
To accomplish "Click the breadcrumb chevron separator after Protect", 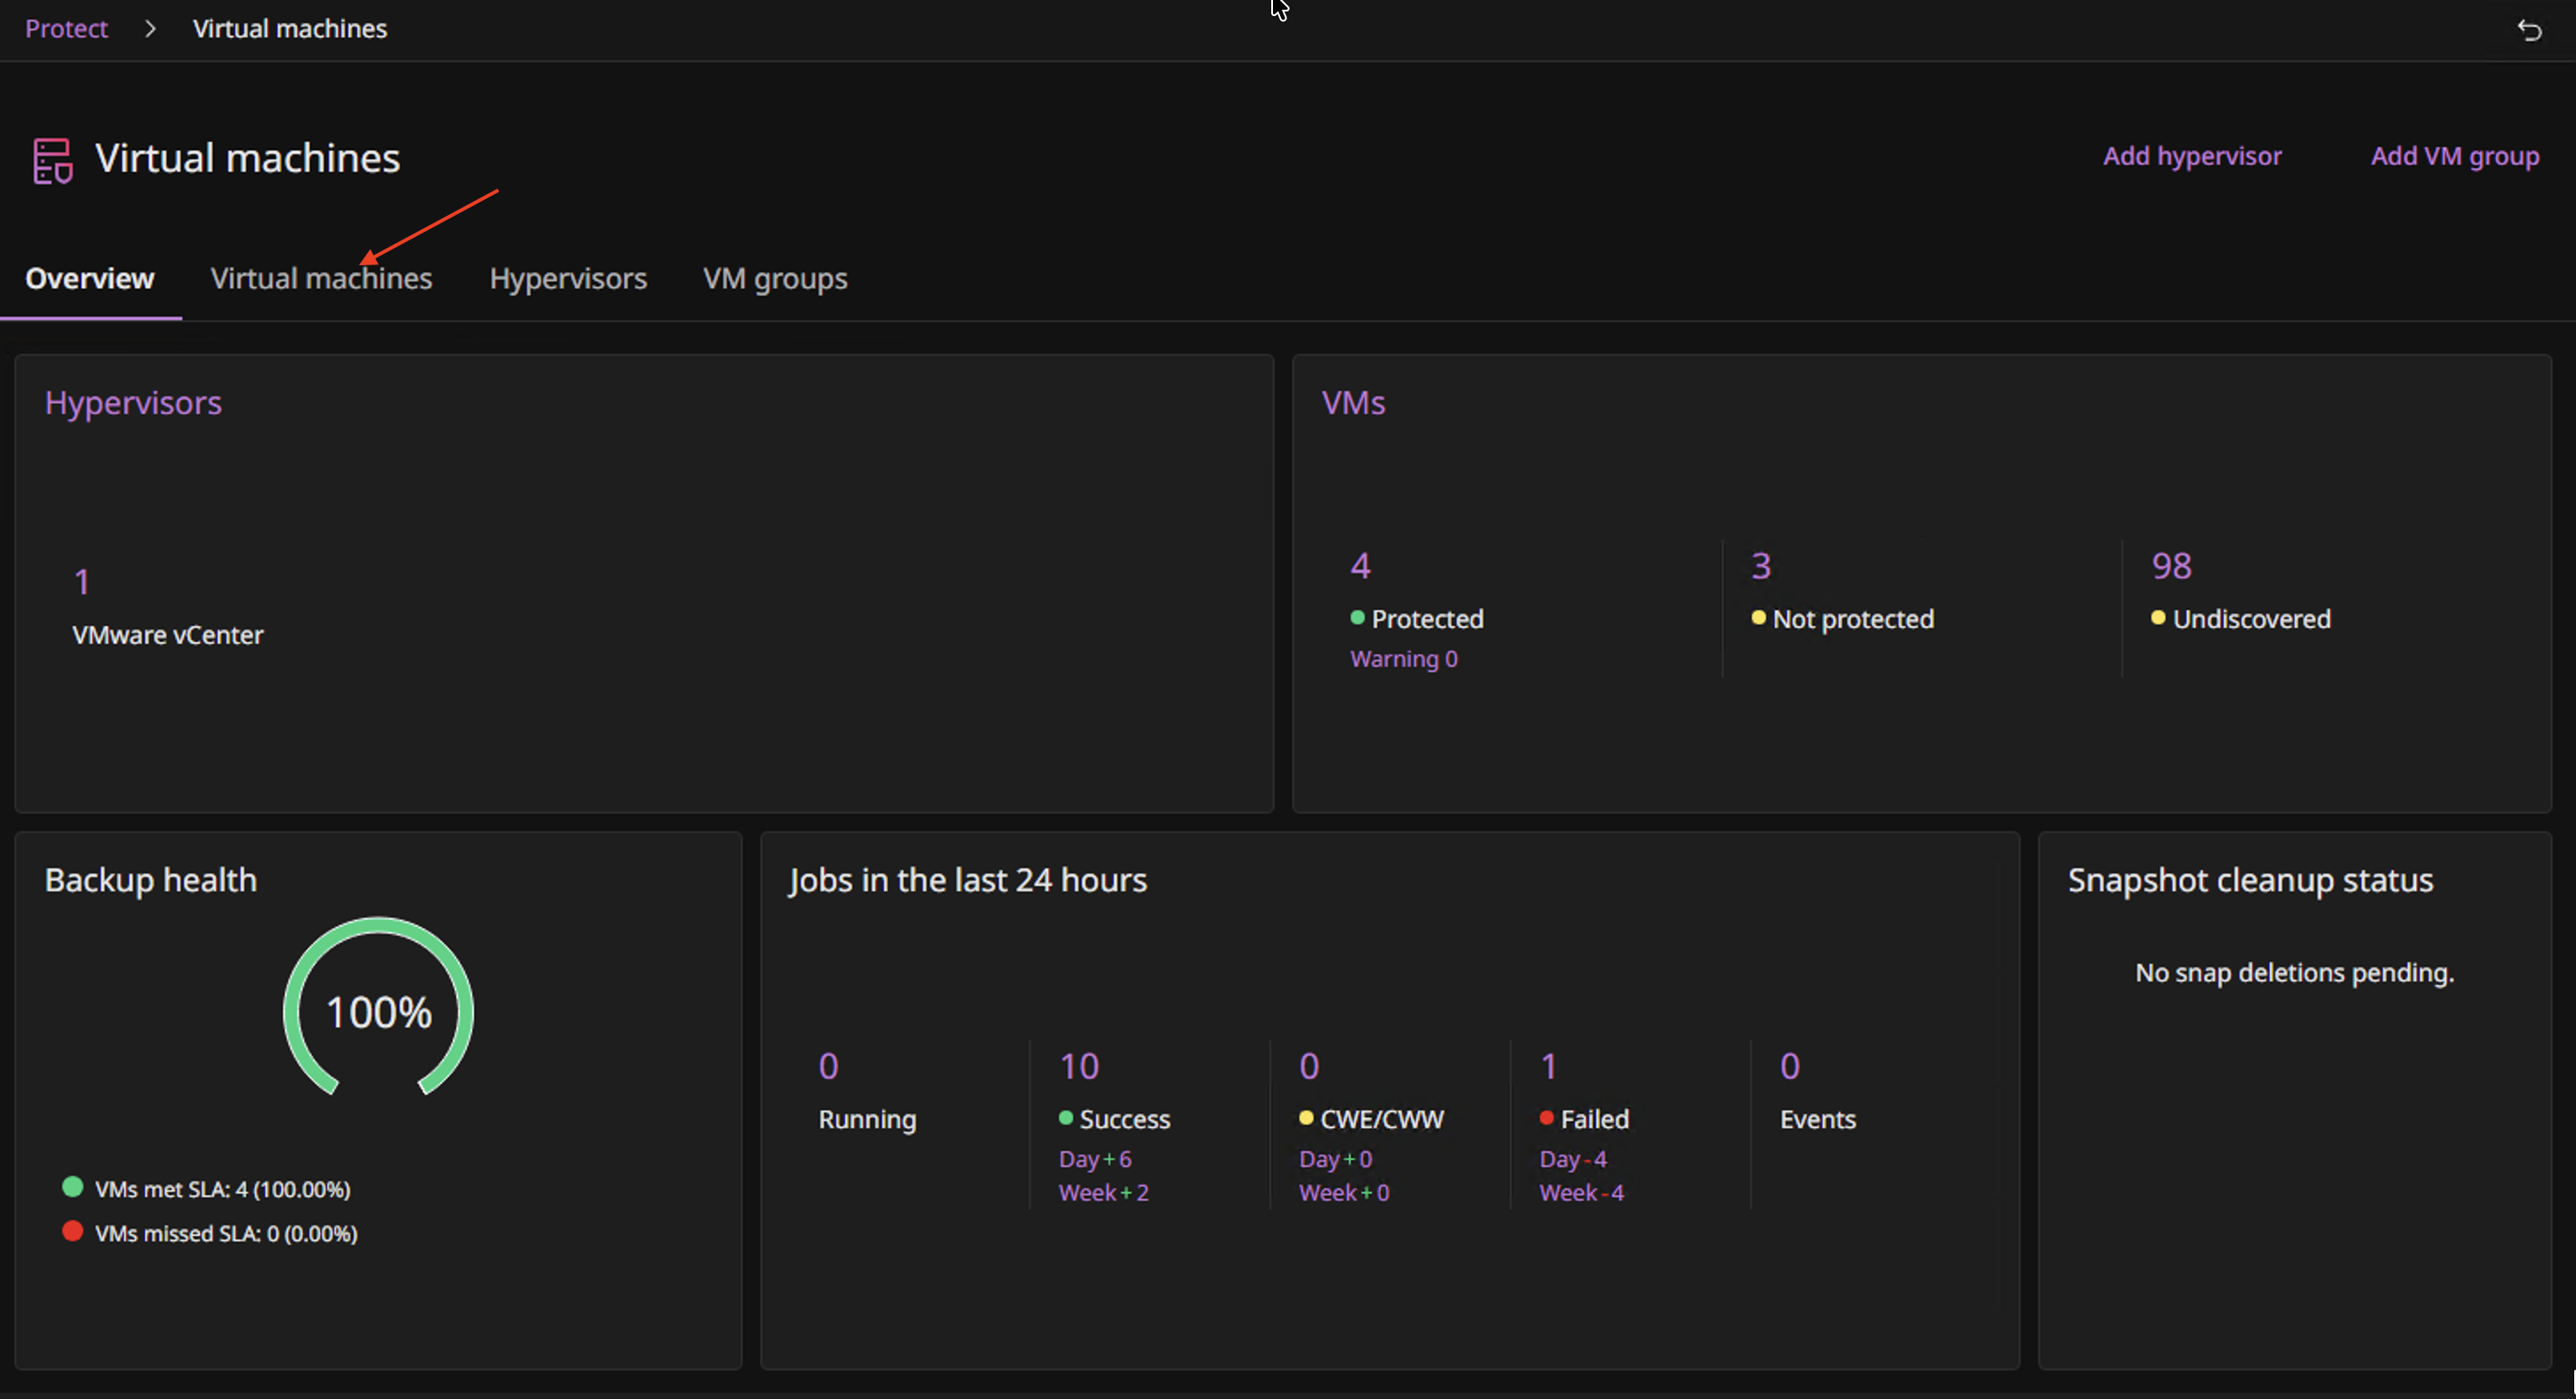I will pos(150,29).
